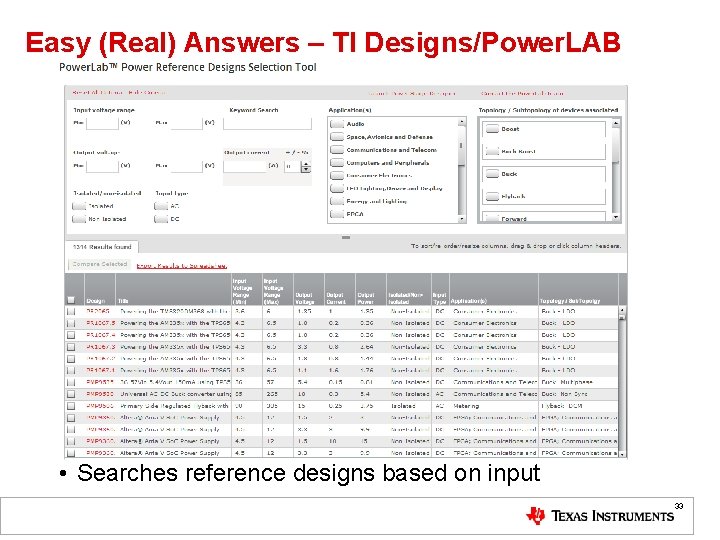Click scroll-up arrow of Topology list
Screen dimensions: 720x540
pos(616,123)
